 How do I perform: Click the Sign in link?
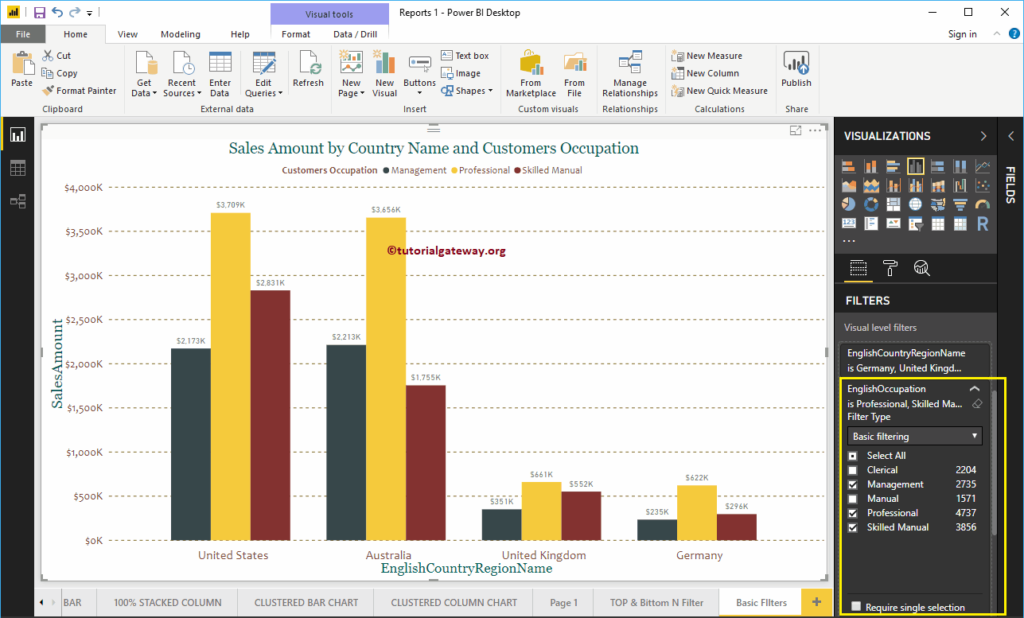pos(962,34)
